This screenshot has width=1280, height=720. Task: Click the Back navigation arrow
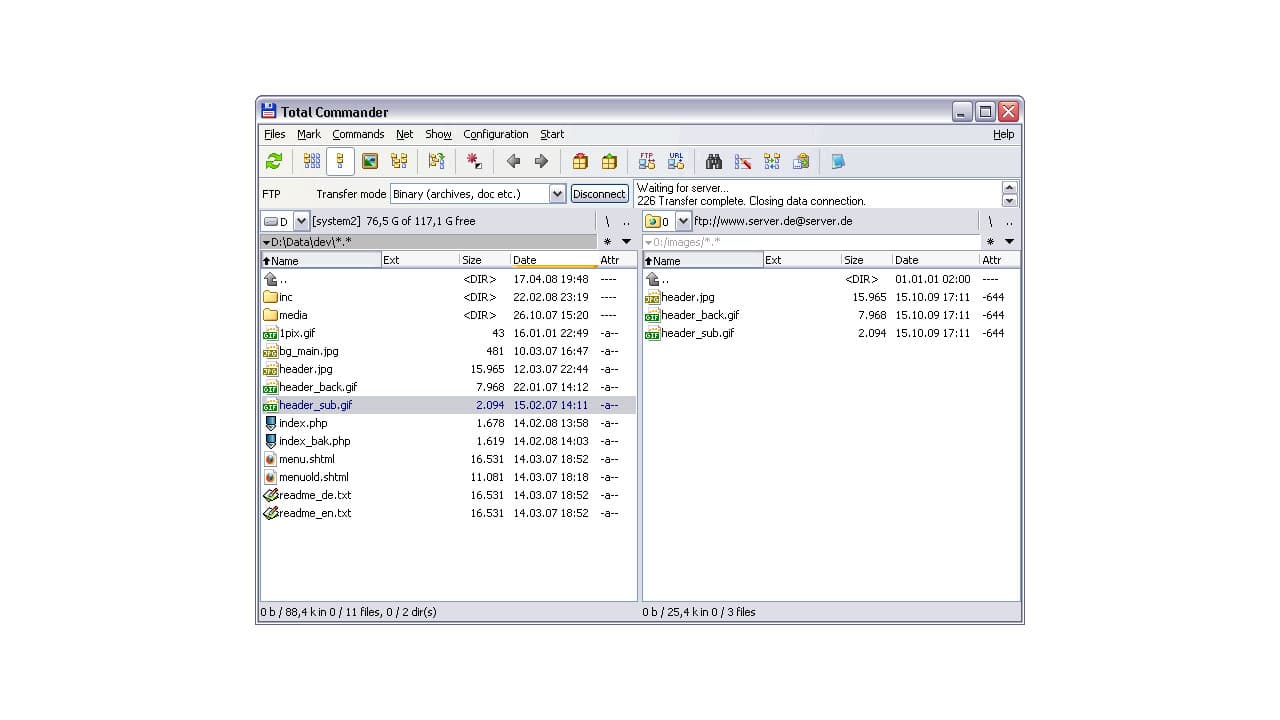point(514,161)
